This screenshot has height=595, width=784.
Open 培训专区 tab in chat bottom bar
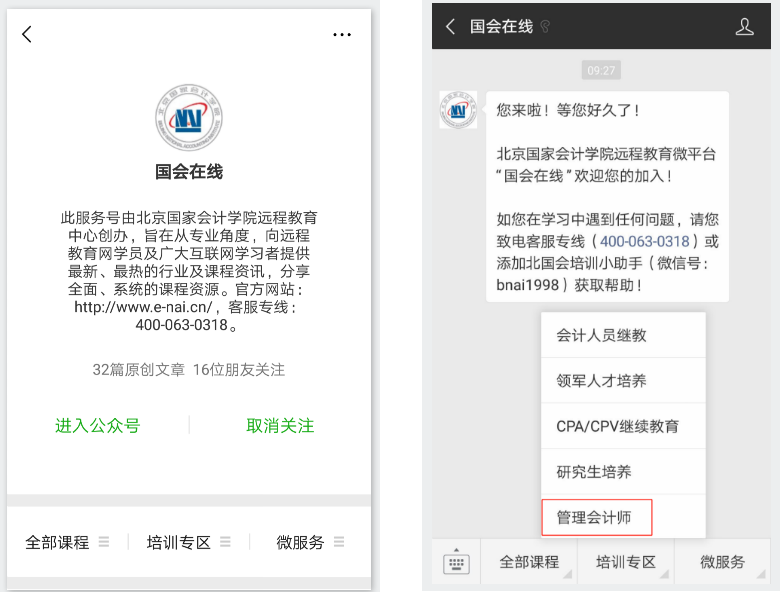626,562
